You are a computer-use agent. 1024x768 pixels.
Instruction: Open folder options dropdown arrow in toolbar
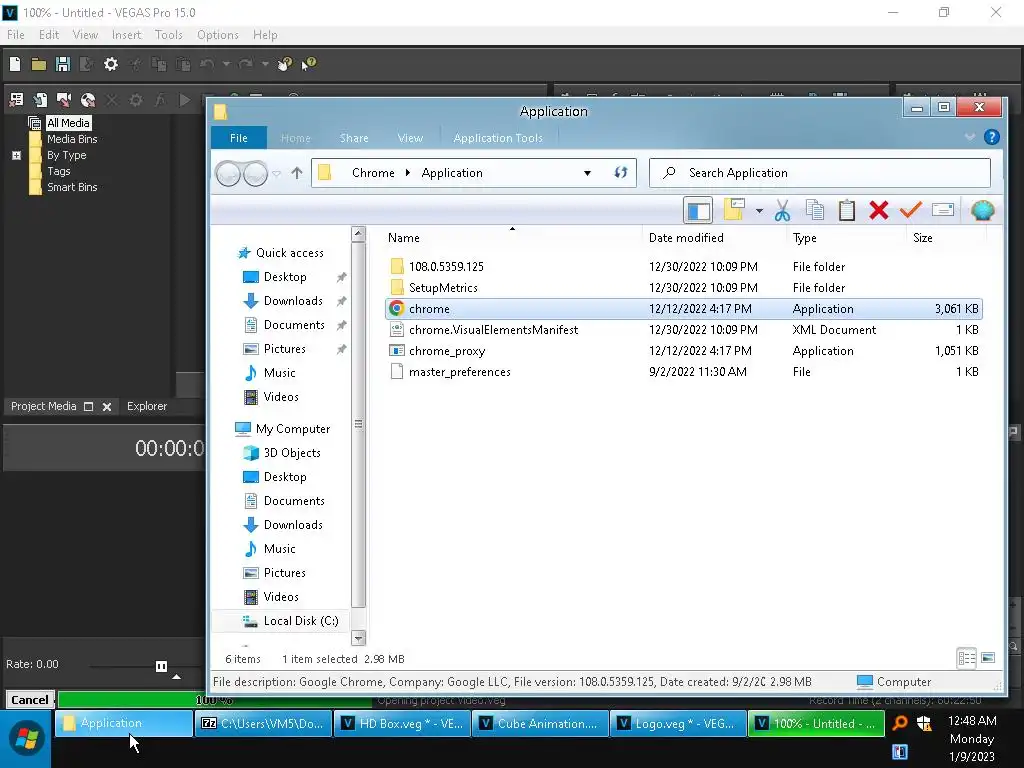759,211
